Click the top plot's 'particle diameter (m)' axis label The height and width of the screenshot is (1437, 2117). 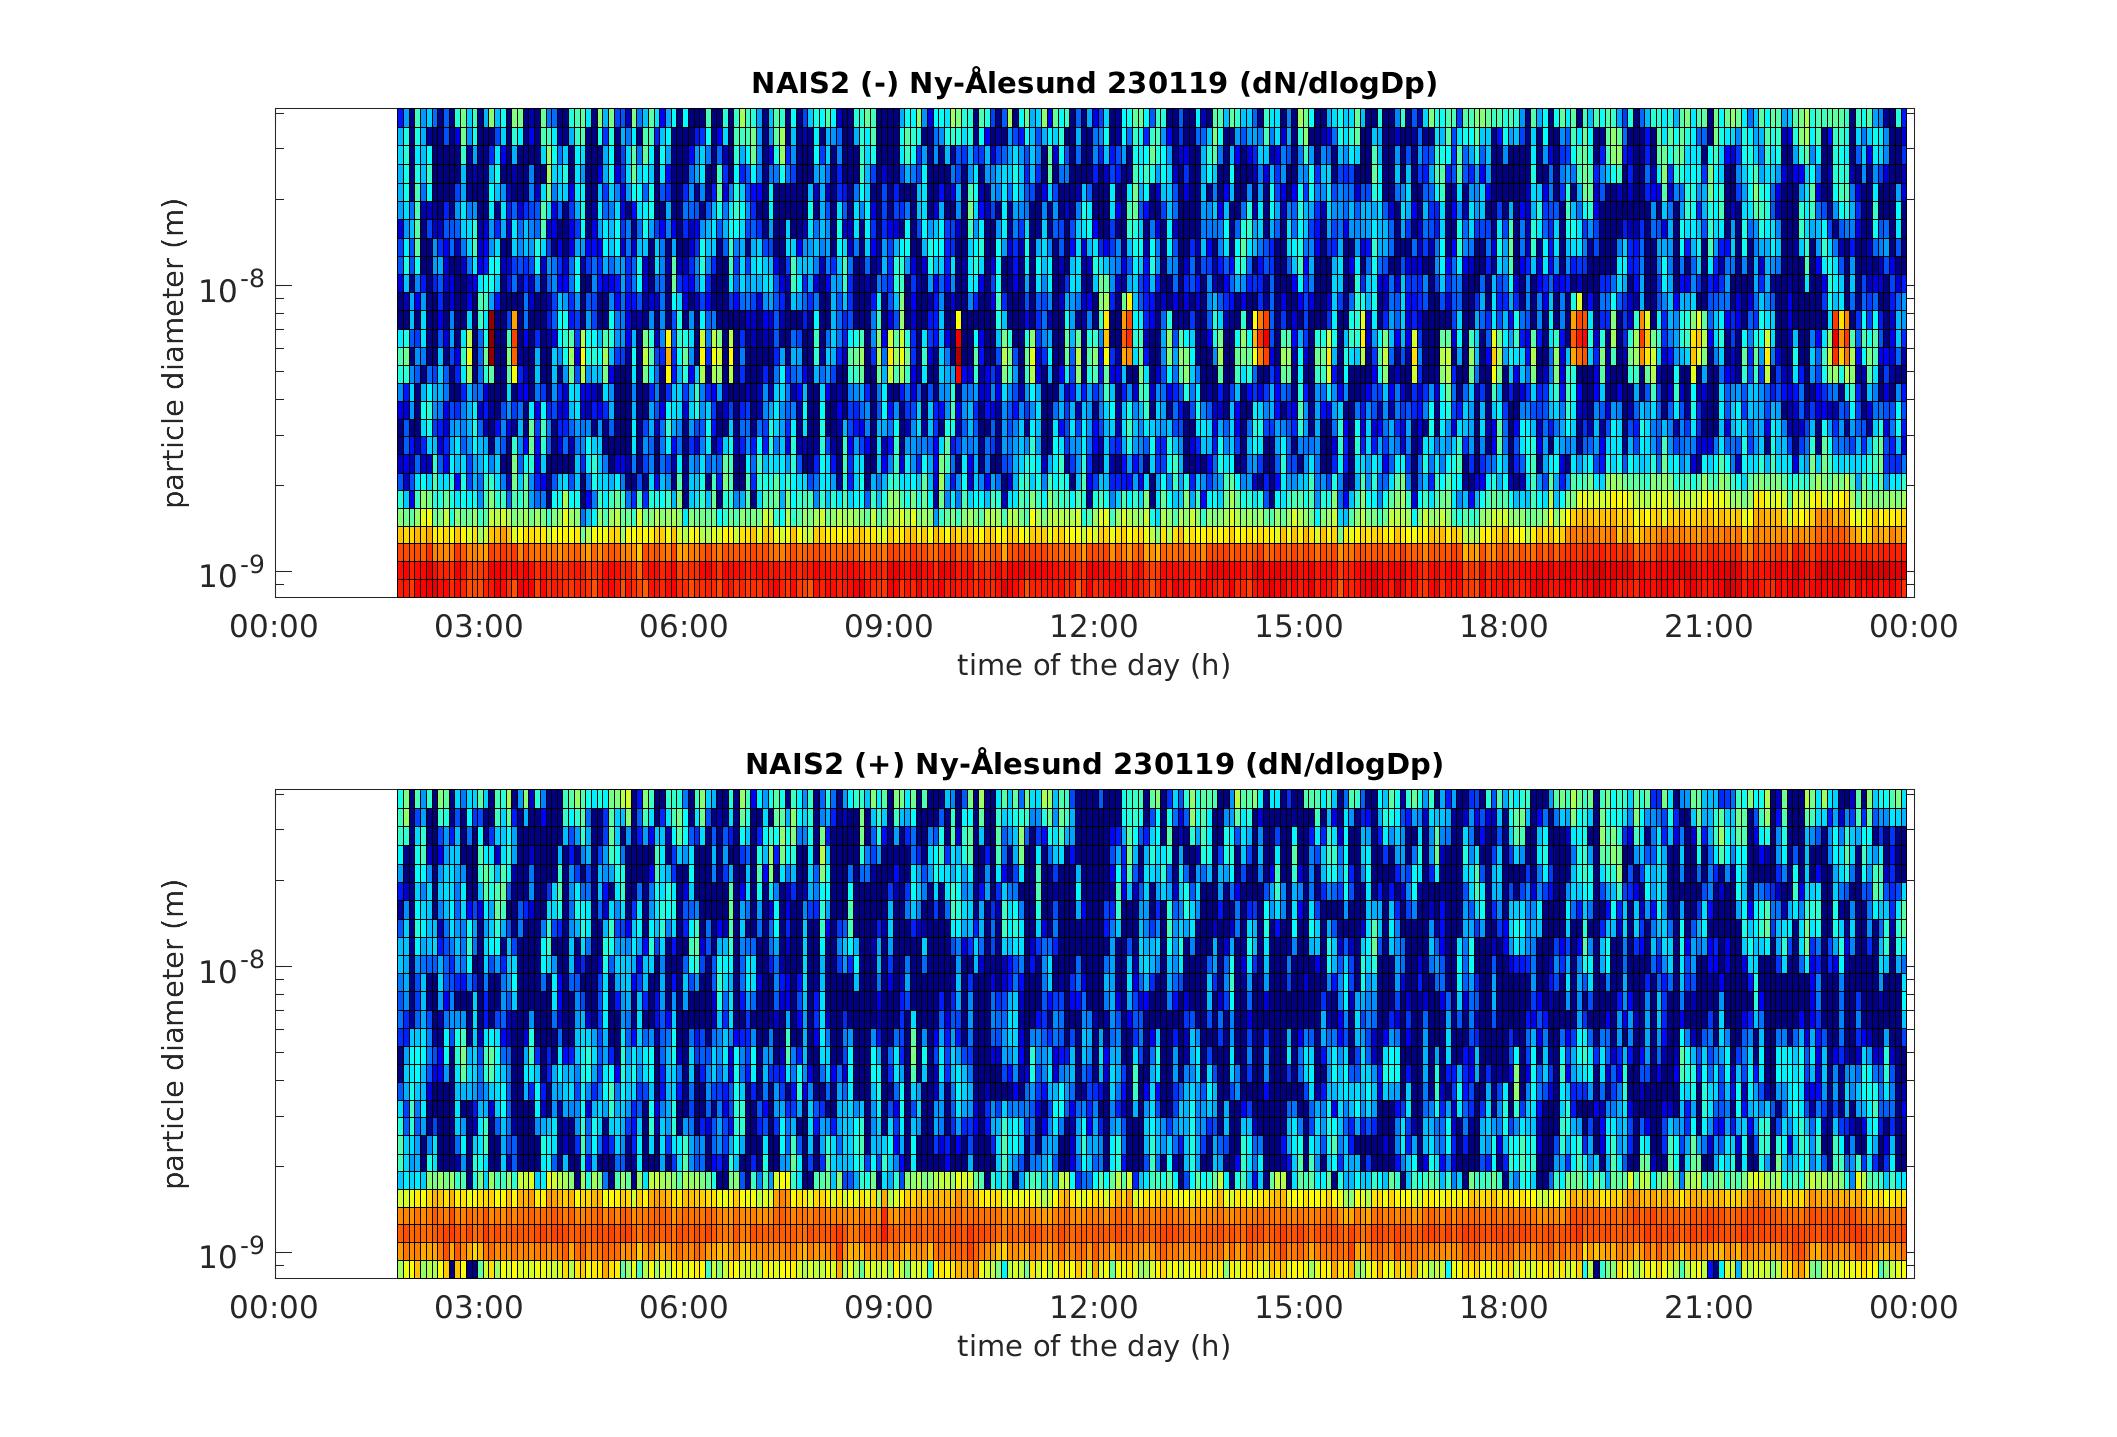[x=175, y=353]
